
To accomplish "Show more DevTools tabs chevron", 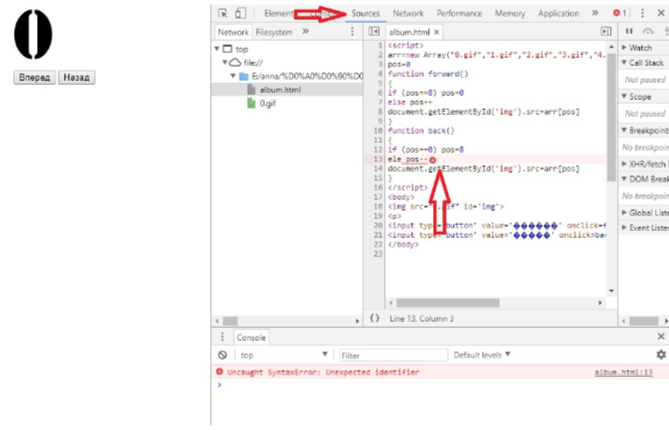I will click(x=595, y=13).
